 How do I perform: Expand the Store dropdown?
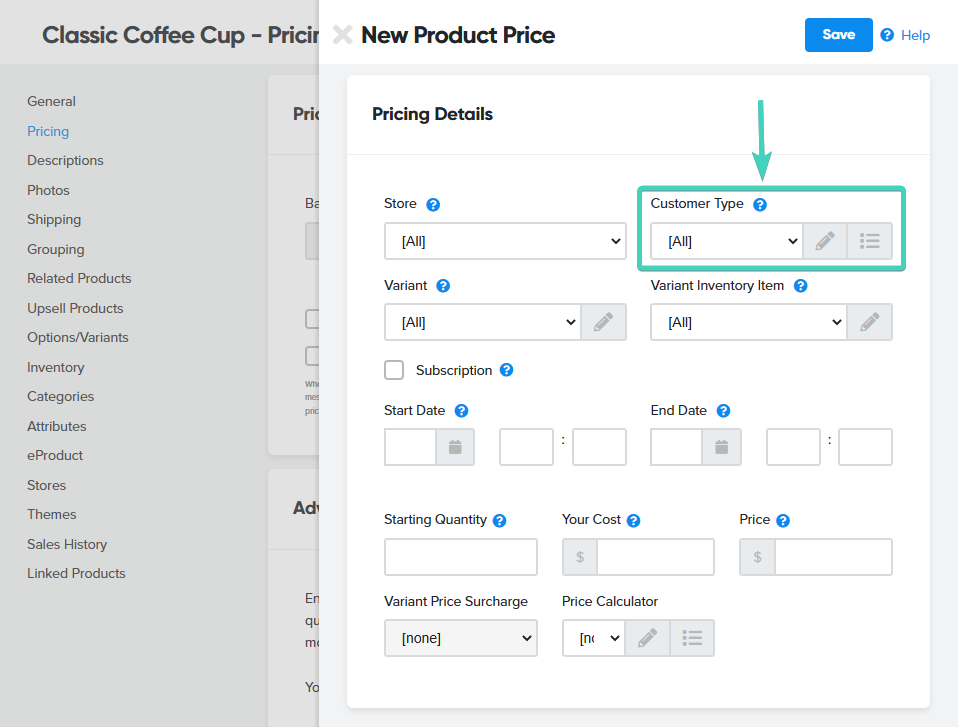pos(505,241)
